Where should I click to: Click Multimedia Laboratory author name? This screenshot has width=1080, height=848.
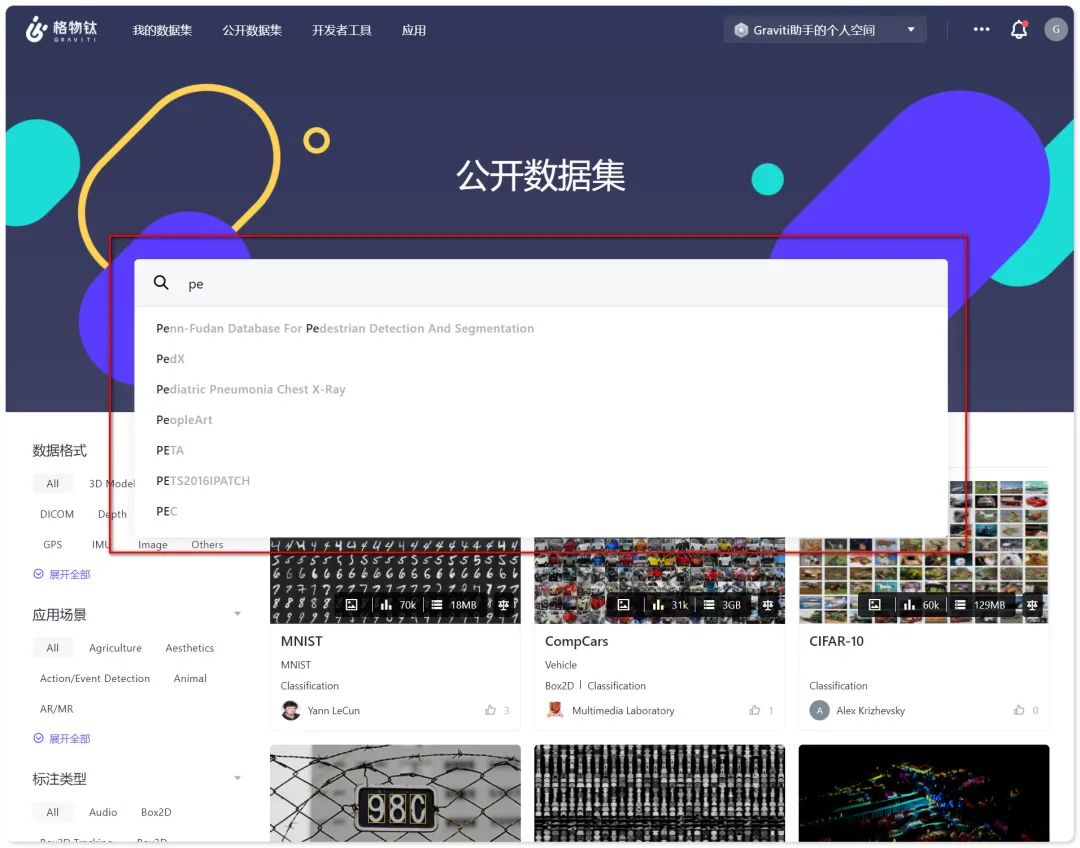click(x=623, y=710)
